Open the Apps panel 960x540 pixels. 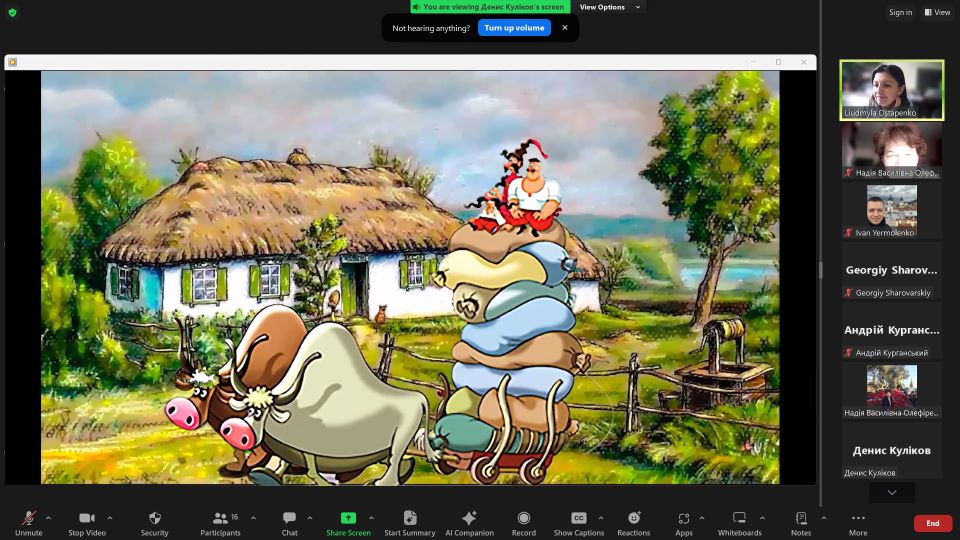pos(684,523)
